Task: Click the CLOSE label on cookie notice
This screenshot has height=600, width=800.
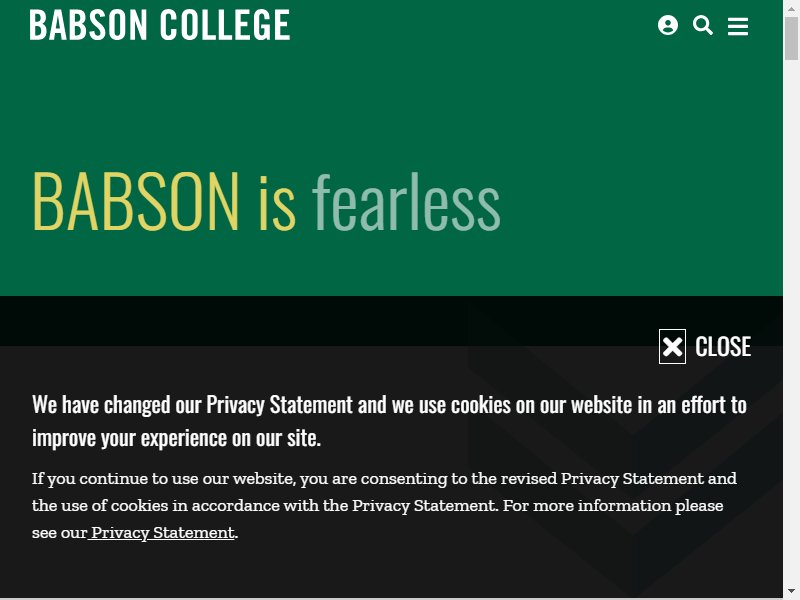Action: click(x=722, y=347)
